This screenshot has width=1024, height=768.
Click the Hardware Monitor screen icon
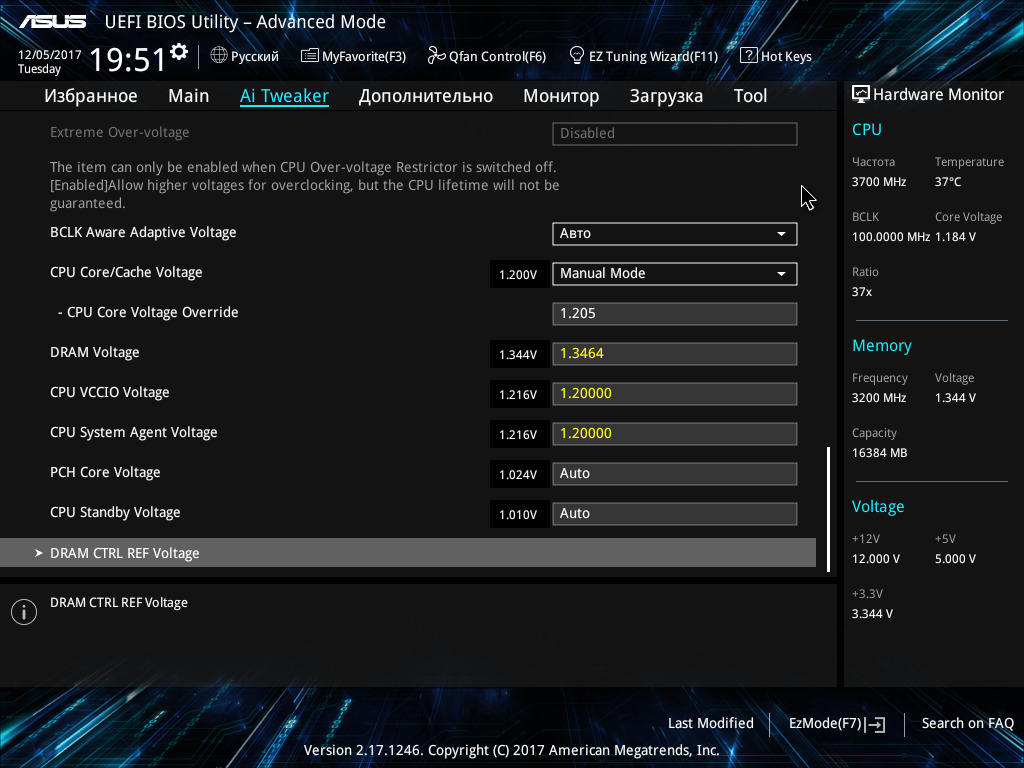861,95
